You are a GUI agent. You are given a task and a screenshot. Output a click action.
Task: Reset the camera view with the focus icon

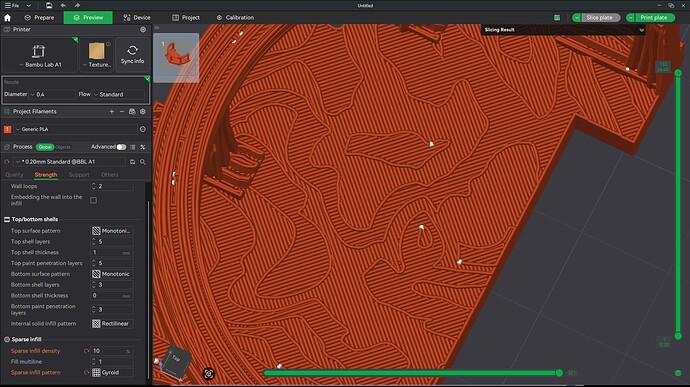(x=209, y=374)
